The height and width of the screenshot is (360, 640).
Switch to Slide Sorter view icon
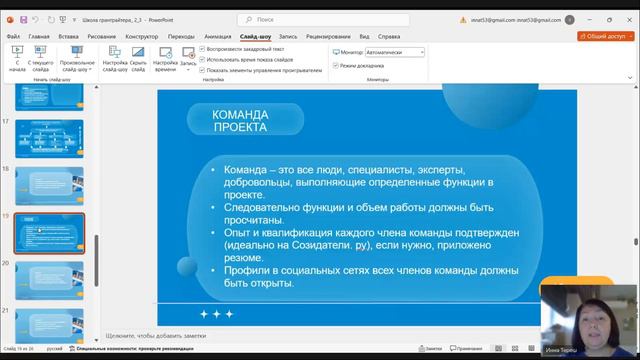coord(515,349)
